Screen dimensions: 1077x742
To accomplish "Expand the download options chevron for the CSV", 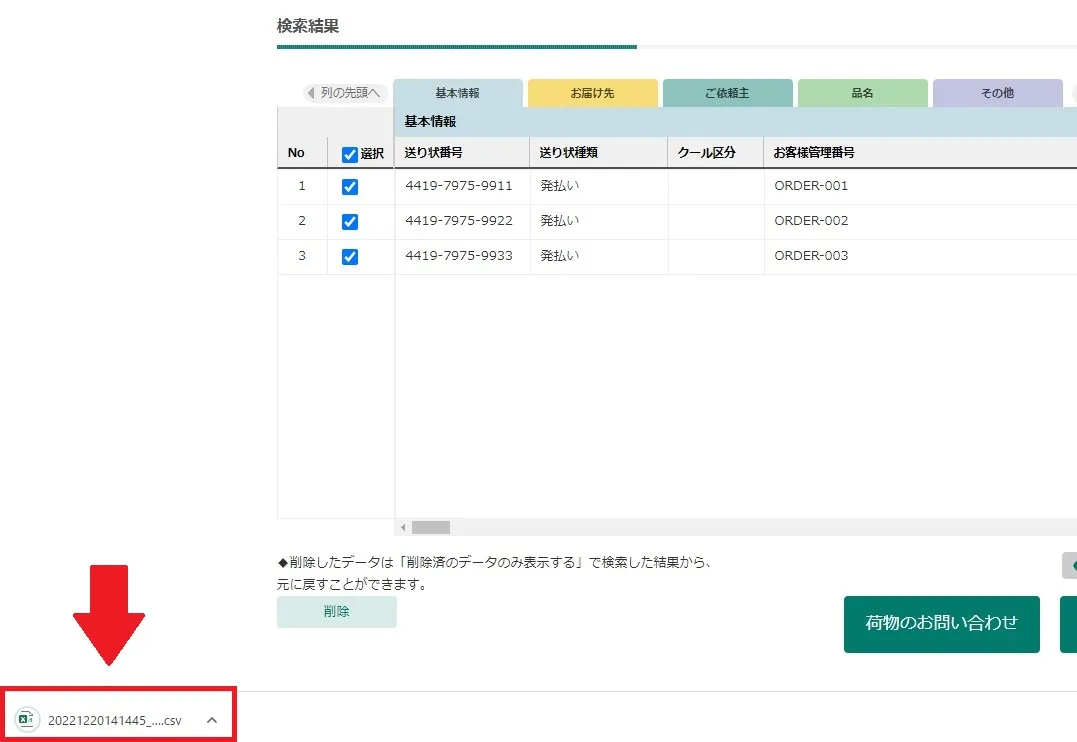I will click(x=211, y=720).
